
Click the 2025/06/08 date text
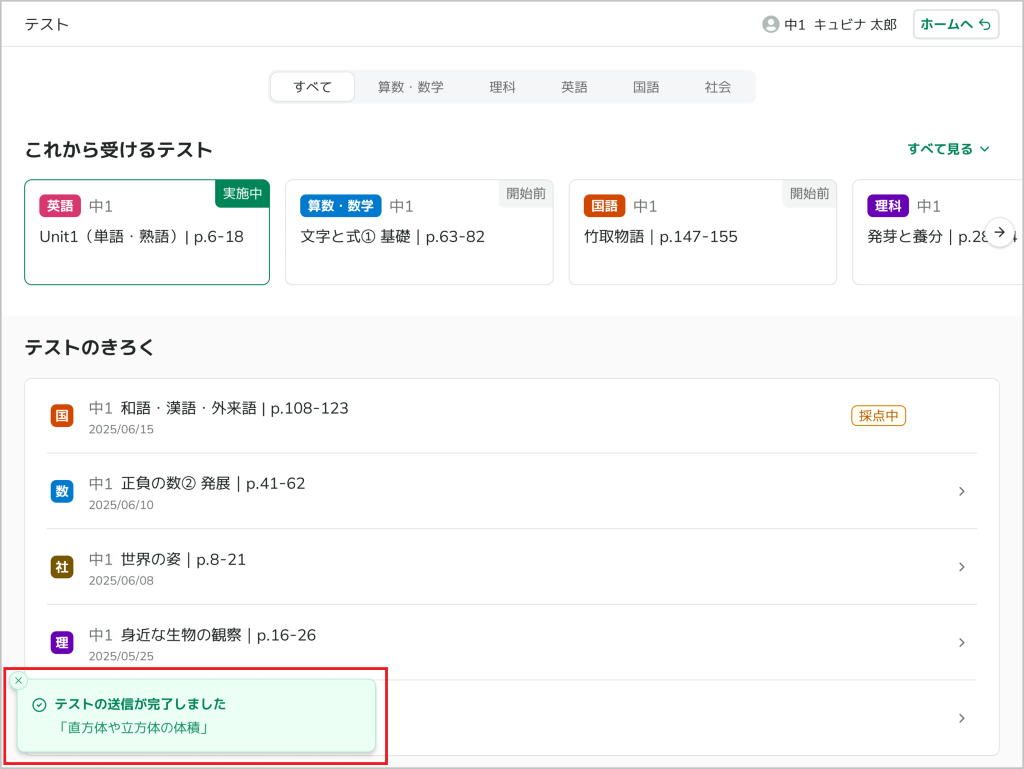point(121,581)
